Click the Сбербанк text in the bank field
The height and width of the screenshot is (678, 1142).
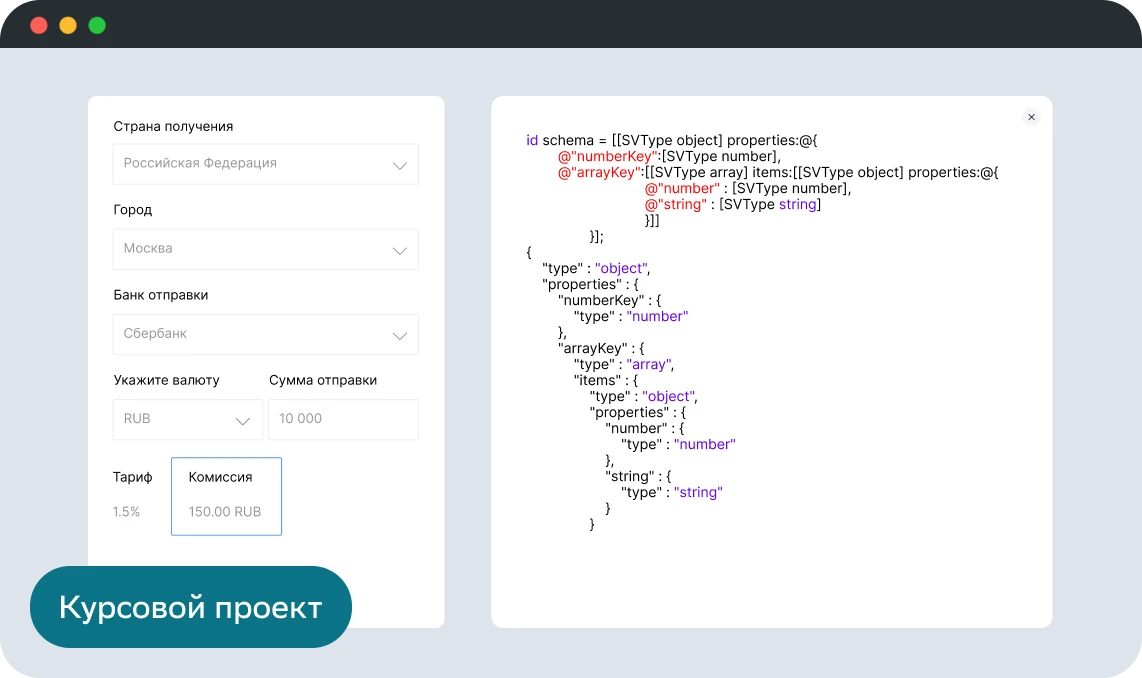(x=155, y=333)
